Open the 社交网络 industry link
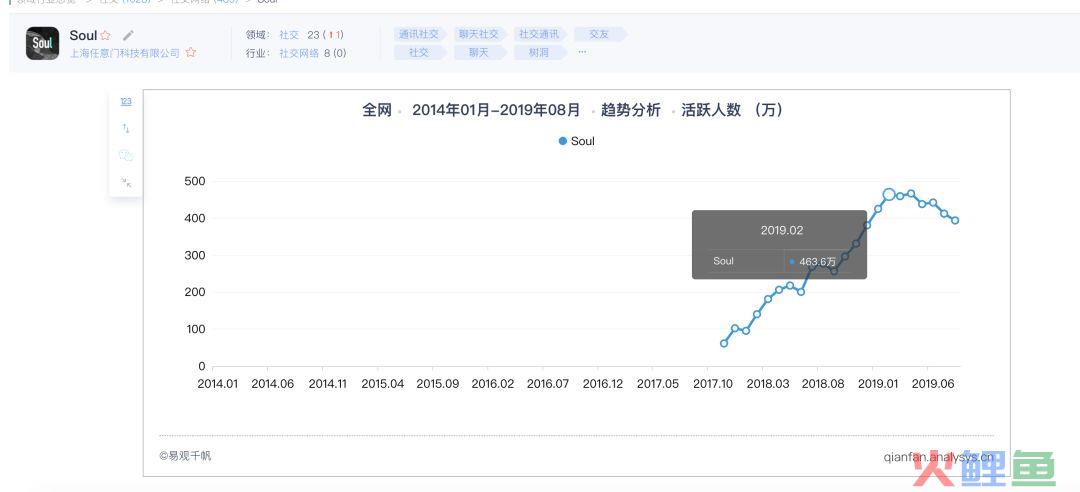This screenshot has height=492, width=1080. pos(299,53)
